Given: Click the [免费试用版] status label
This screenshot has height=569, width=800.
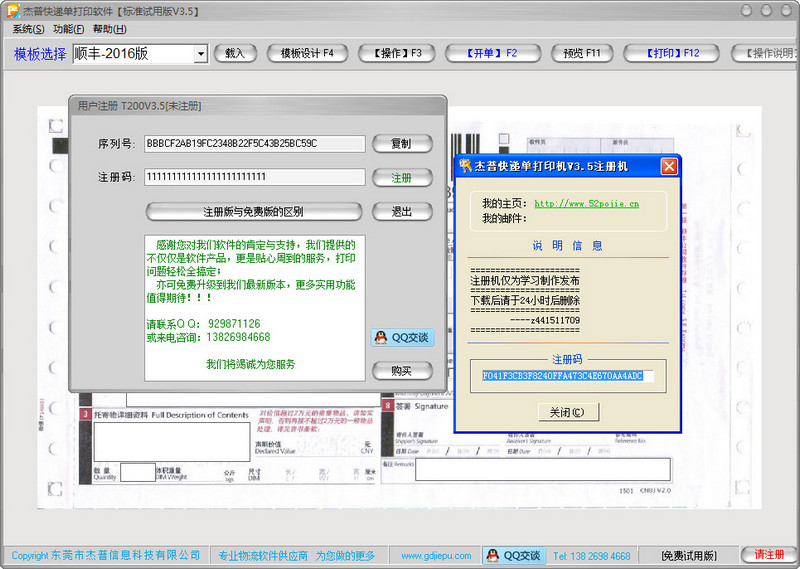Looking at the screenshot, I should pos(688,556).
